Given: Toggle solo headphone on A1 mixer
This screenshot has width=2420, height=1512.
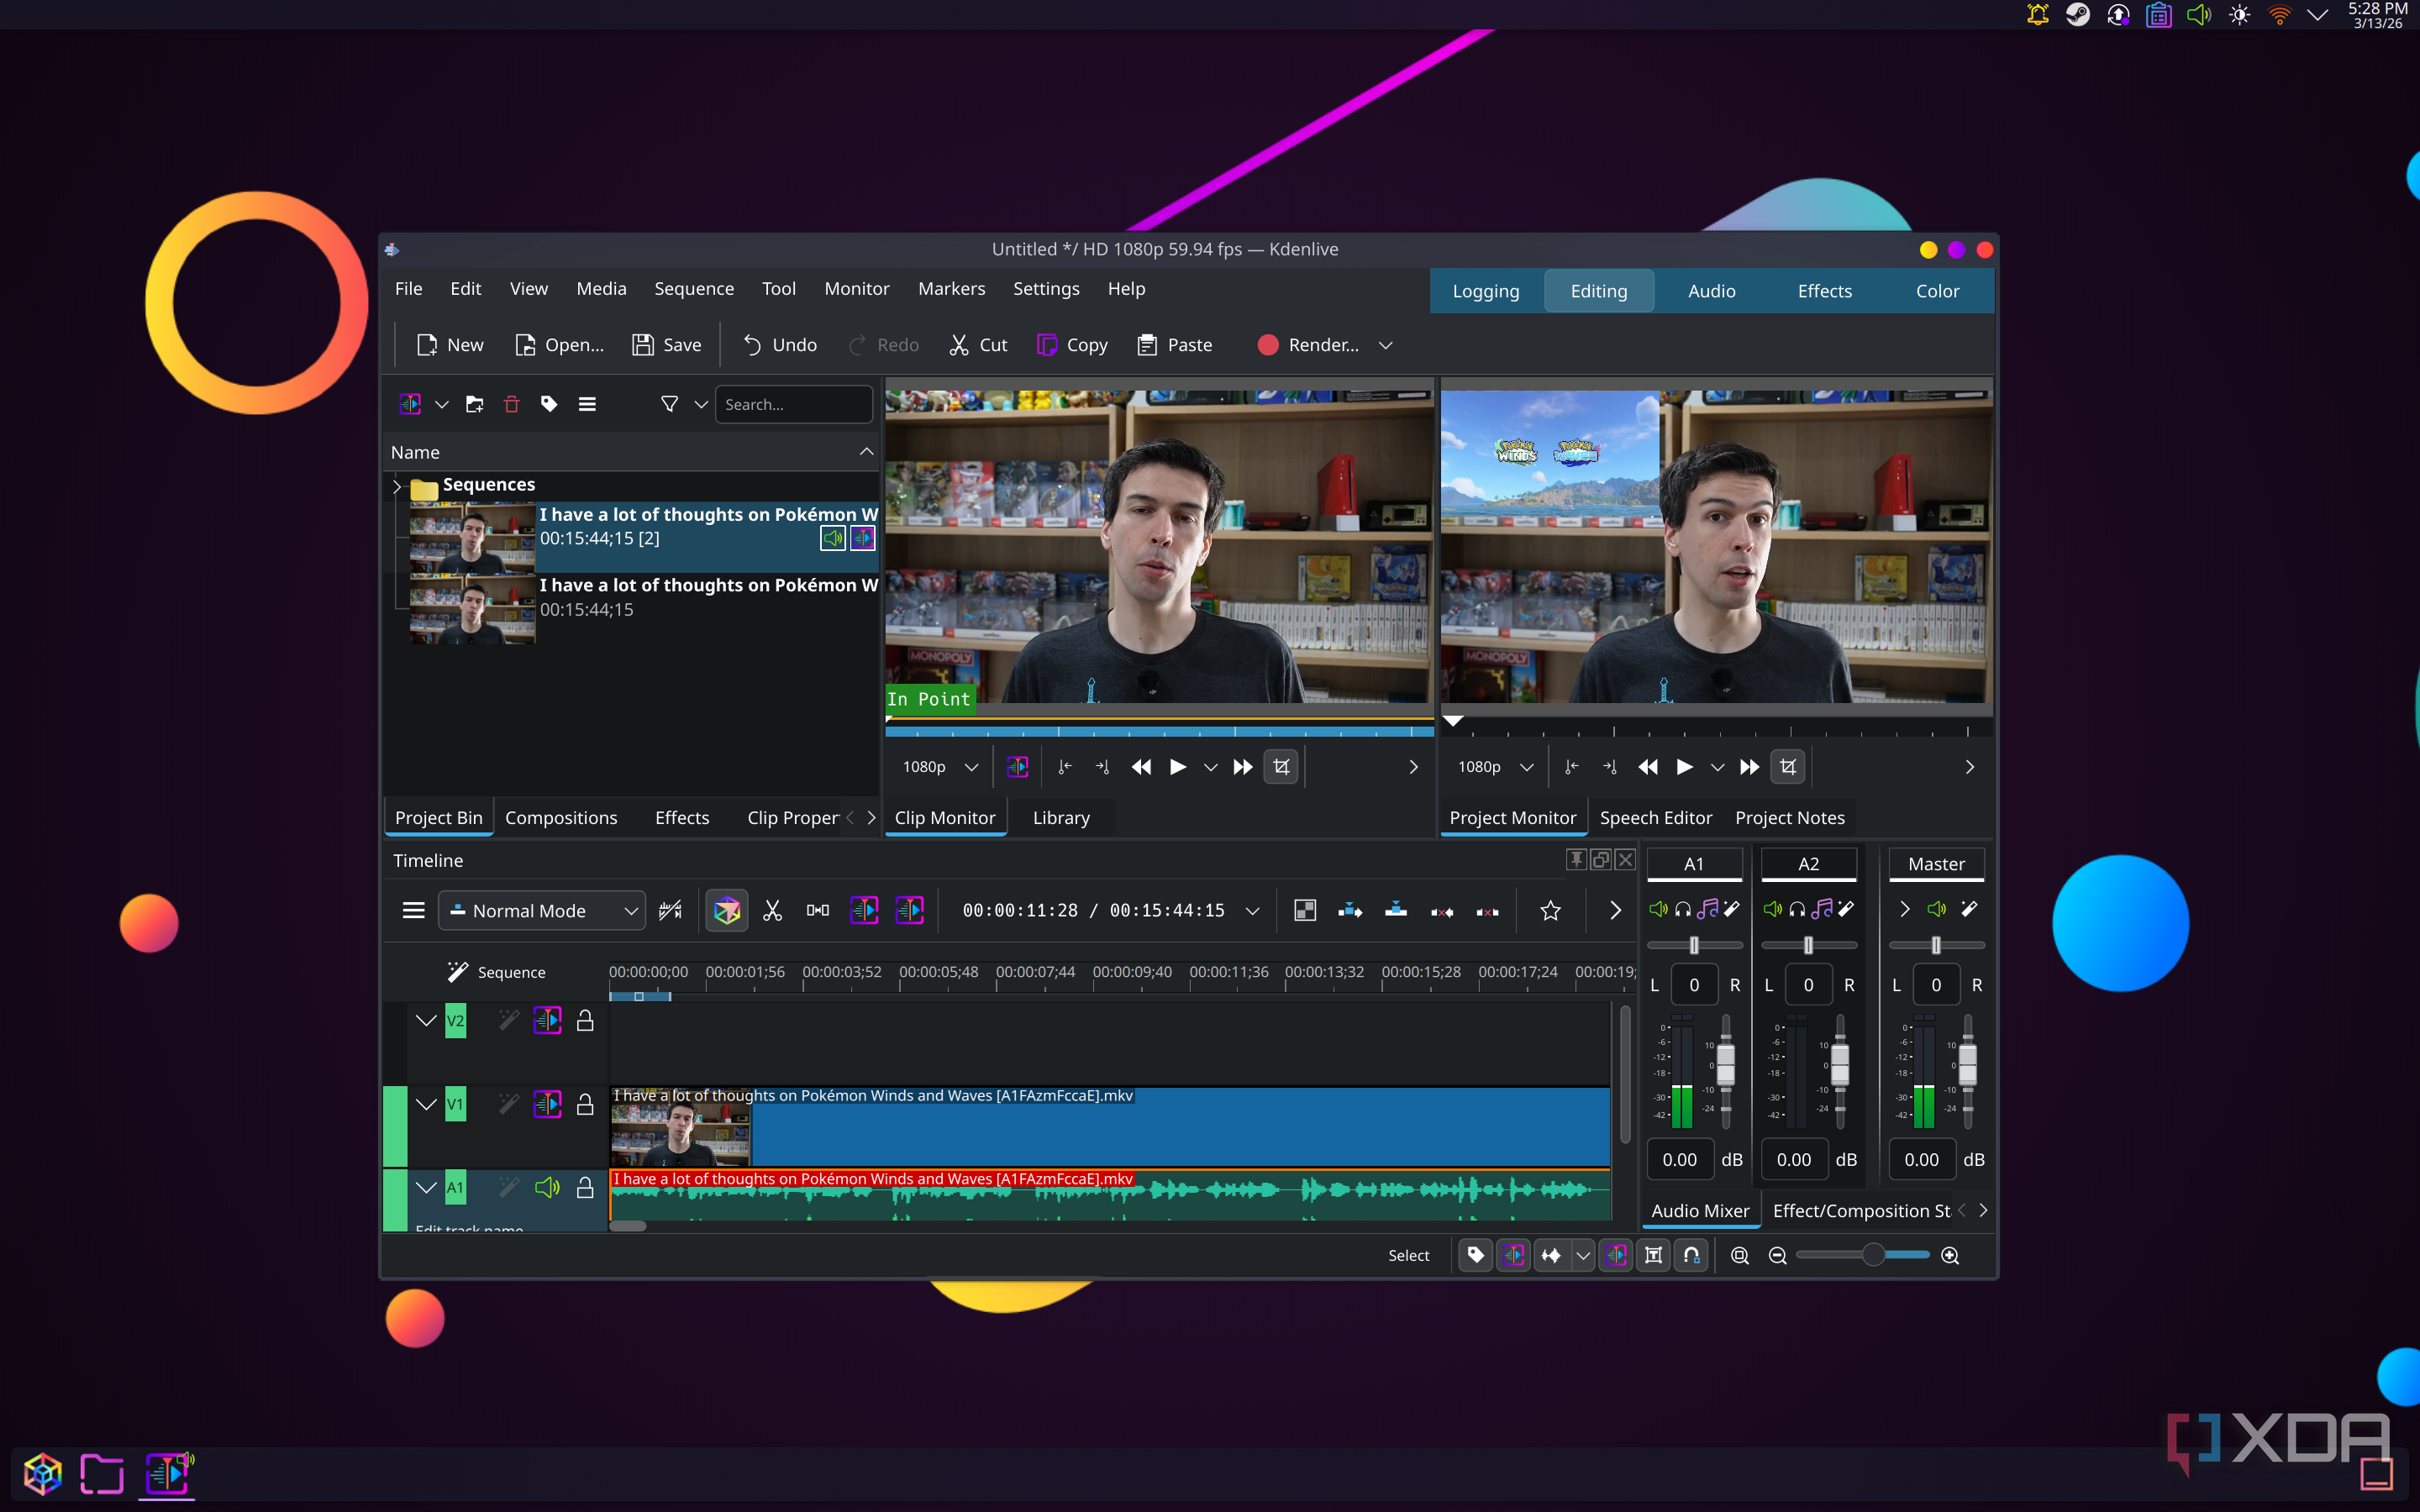Looking at the screenshot, I should pyautogui.click(x=1683, y=908).
